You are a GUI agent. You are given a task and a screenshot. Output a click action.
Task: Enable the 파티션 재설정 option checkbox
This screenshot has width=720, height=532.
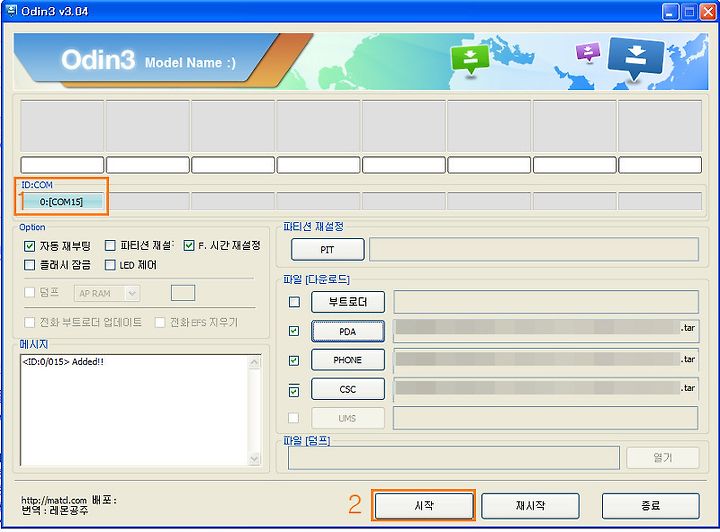[110, 246]
